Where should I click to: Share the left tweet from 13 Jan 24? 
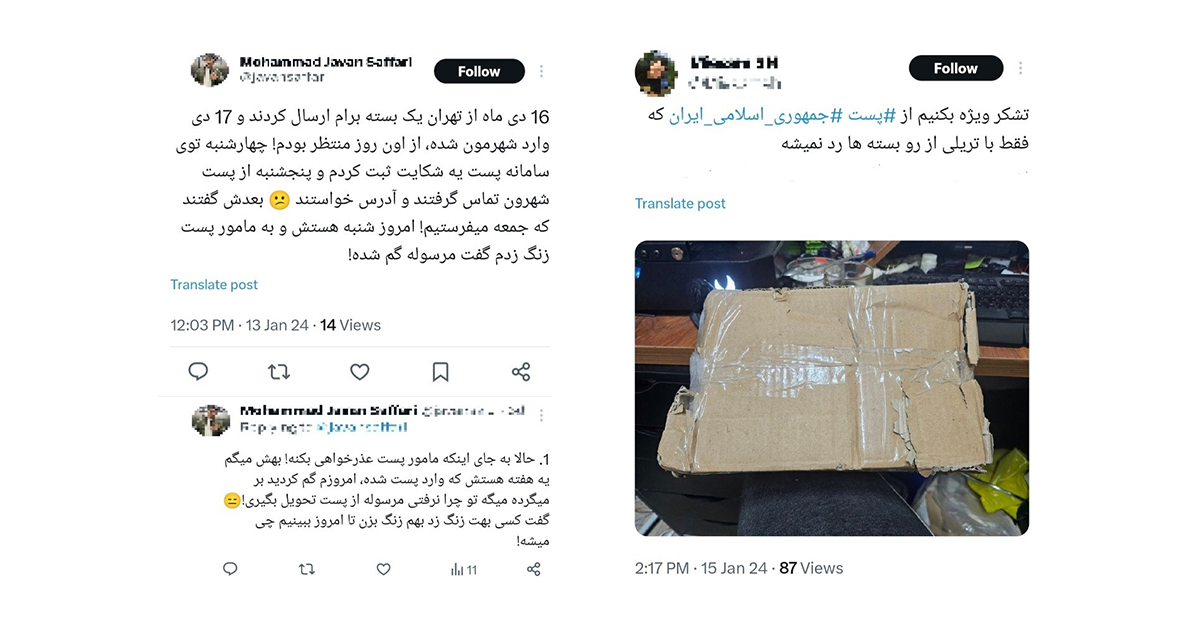click(x=521, y=372)
